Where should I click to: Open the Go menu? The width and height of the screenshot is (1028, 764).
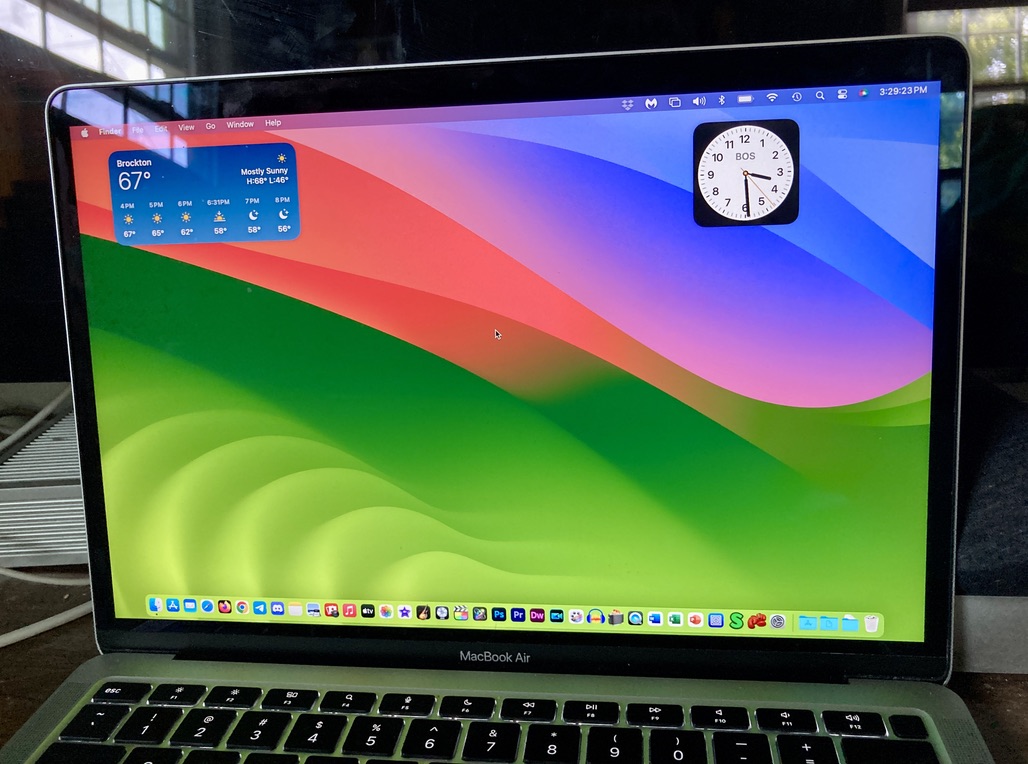(210, 126)
